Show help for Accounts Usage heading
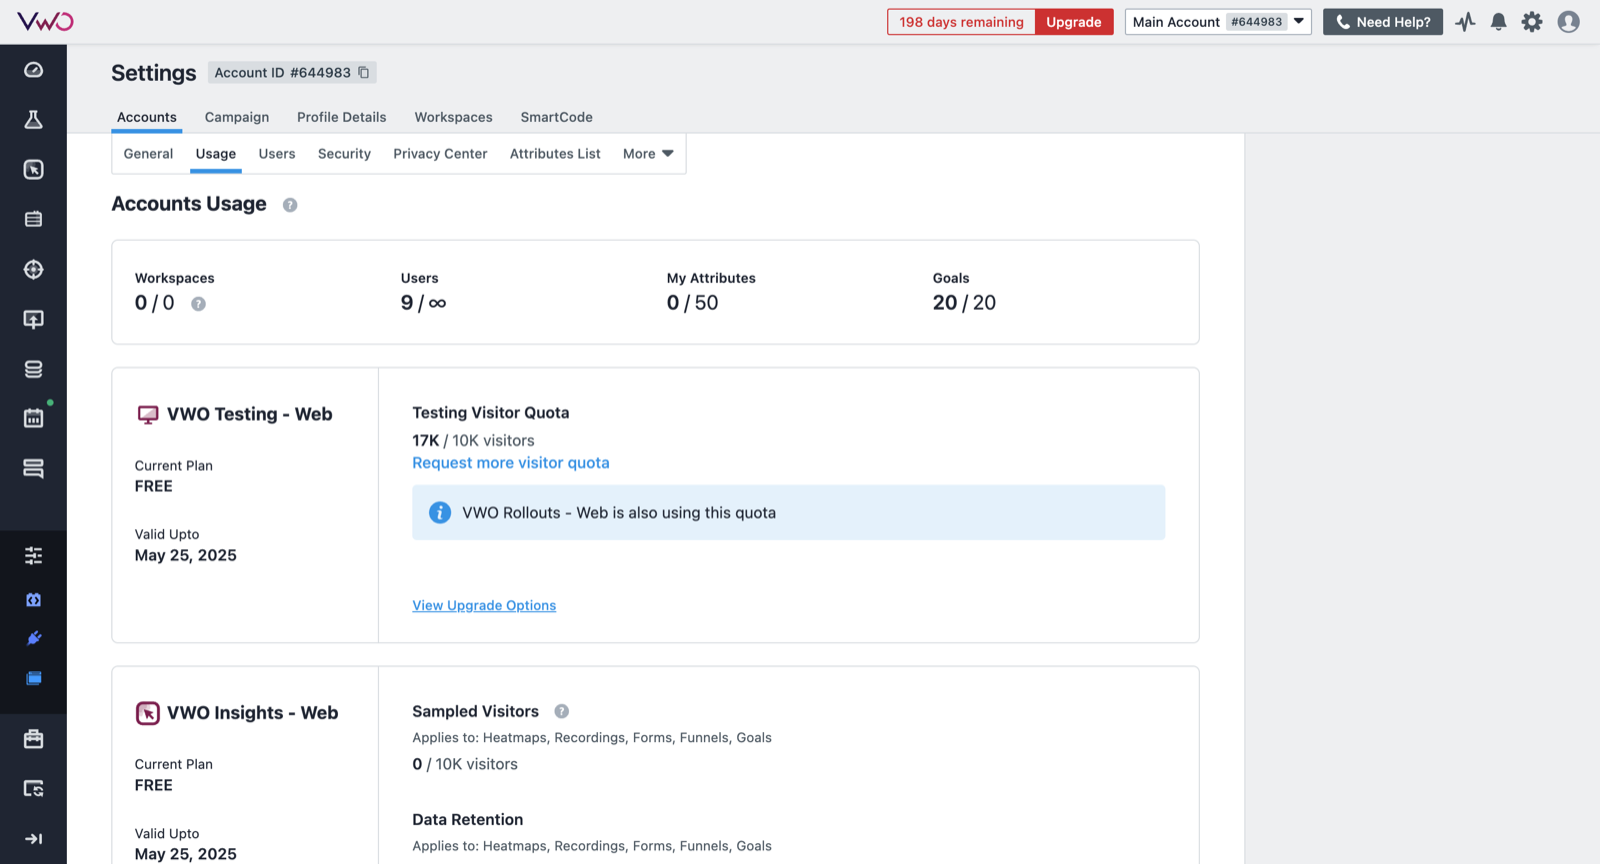1600x864 pixels. pos(290,205)
